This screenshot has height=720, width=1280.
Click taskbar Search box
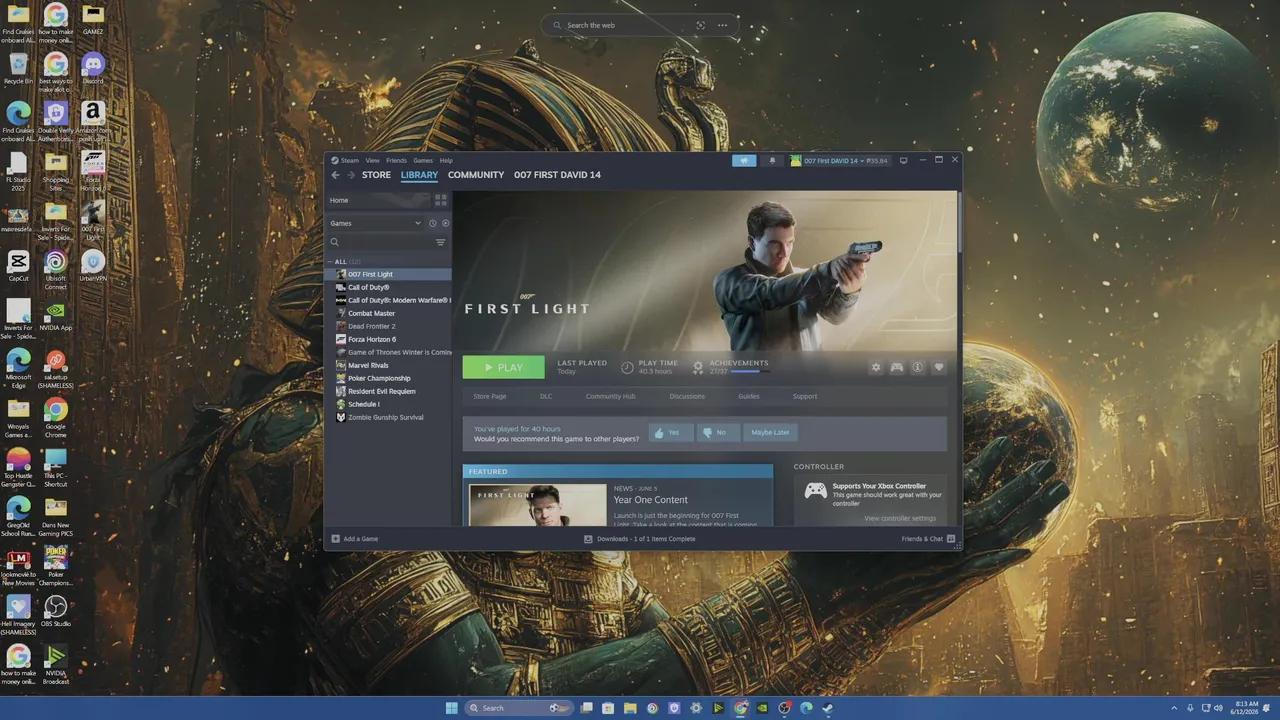pos(520,708)
